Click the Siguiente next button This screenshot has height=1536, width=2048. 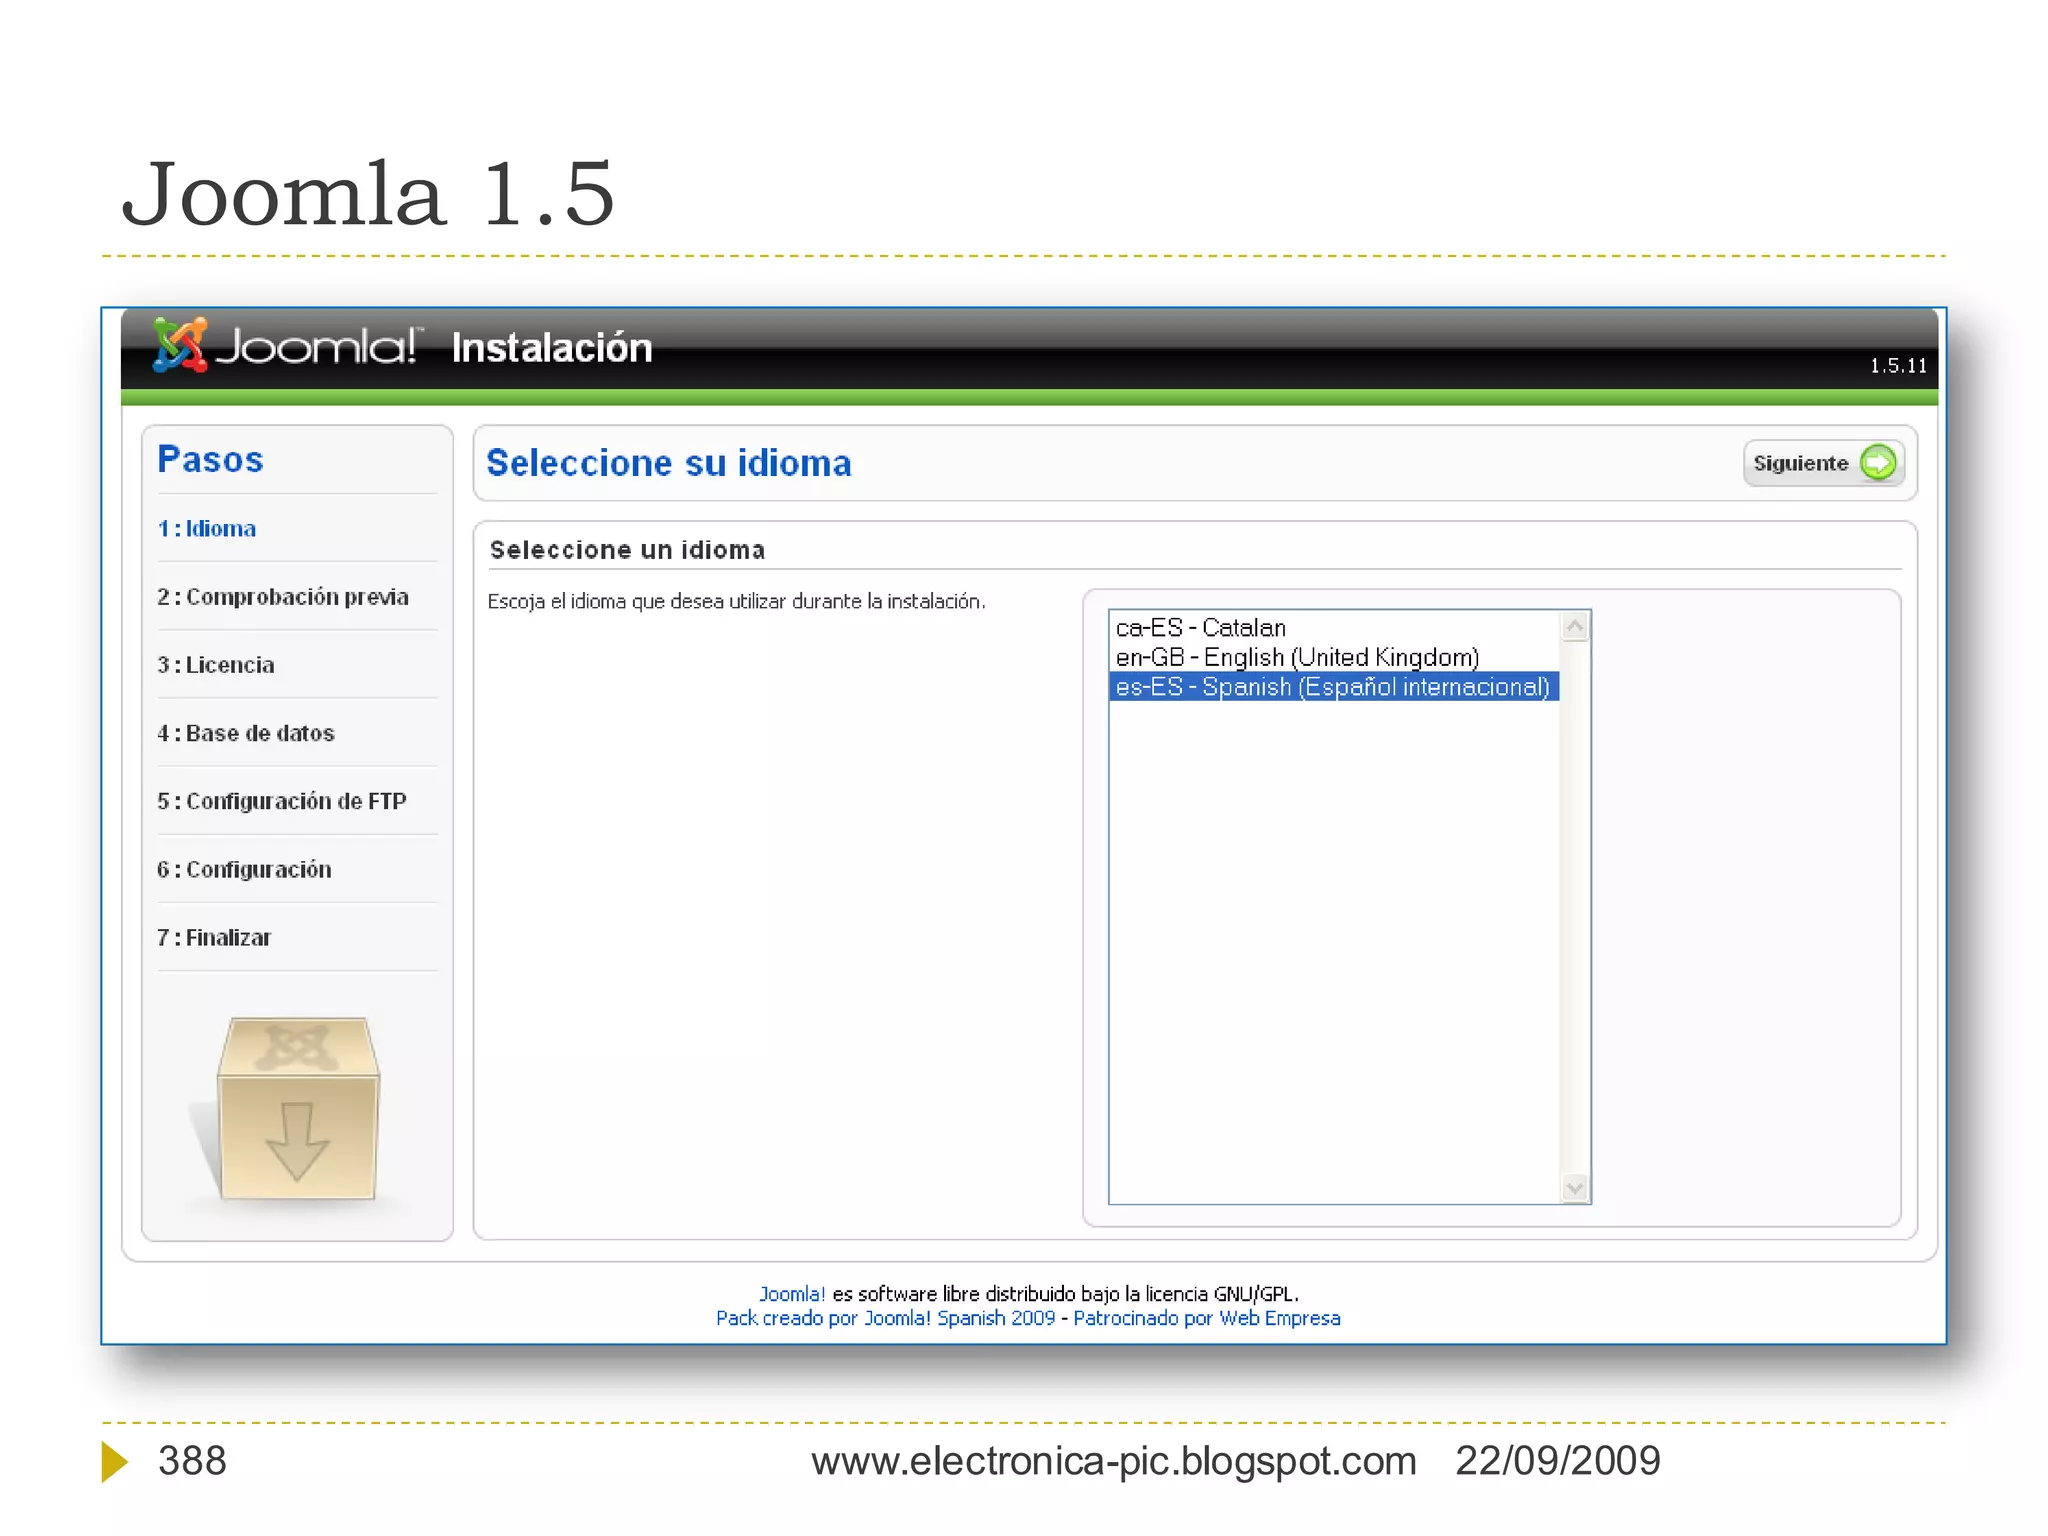pyautogui.click(x=1823, y=463)
